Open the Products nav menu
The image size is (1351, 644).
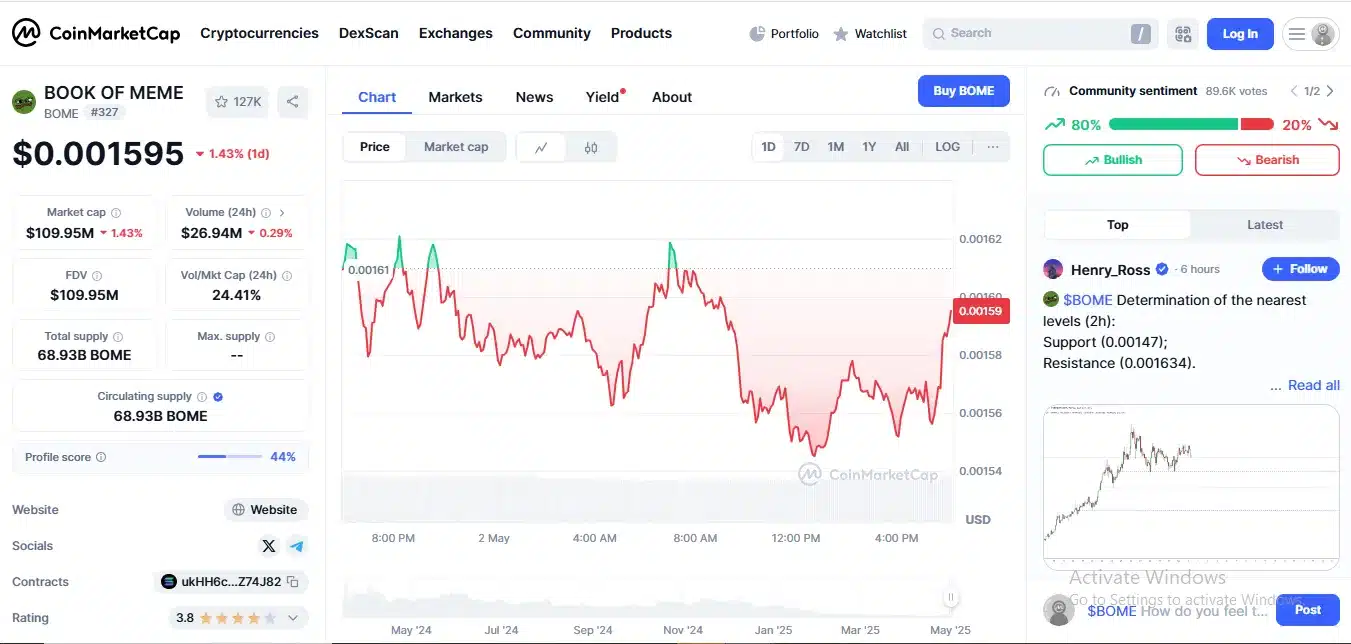[x=641, y=33]
